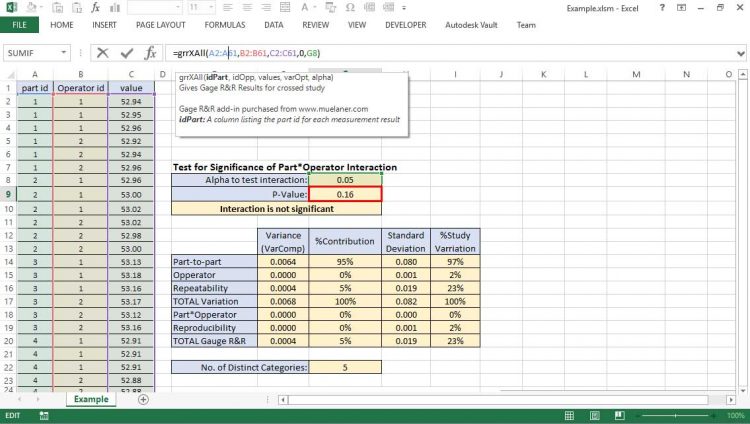Click the 'part id' header cell
Viewport: 750px width, 424px height.
click(35, 88)
